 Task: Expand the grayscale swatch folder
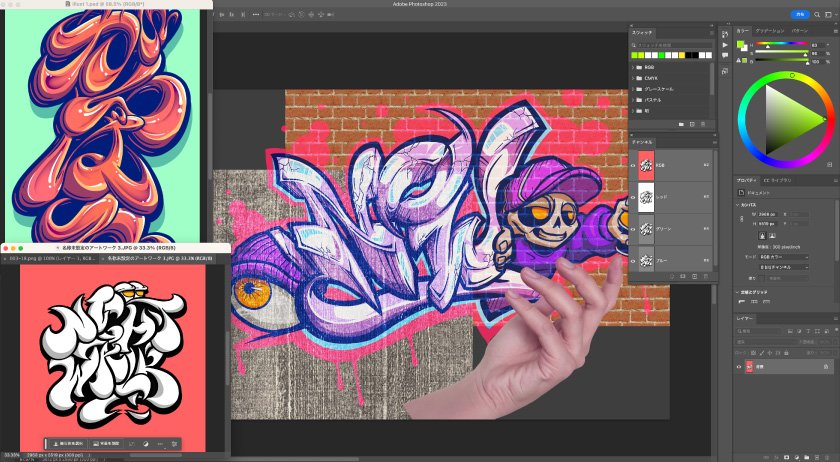[x=633, y=89]
